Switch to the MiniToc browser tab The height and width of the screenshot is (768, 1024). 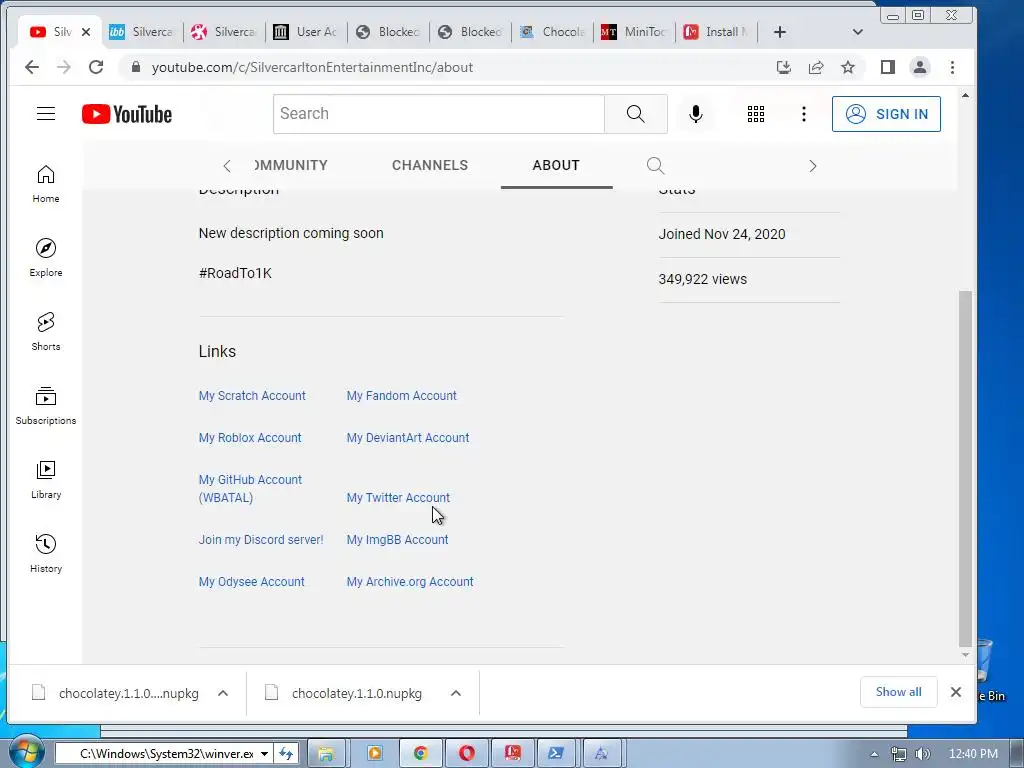633,32
